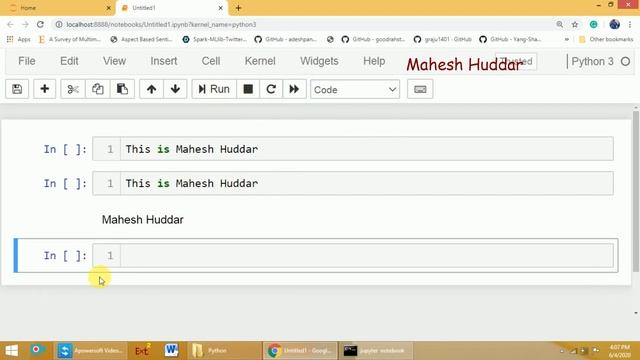The height and width of the screenshot is (360, 640).
Task: Go back in browser history
Action: click(10, 24)
